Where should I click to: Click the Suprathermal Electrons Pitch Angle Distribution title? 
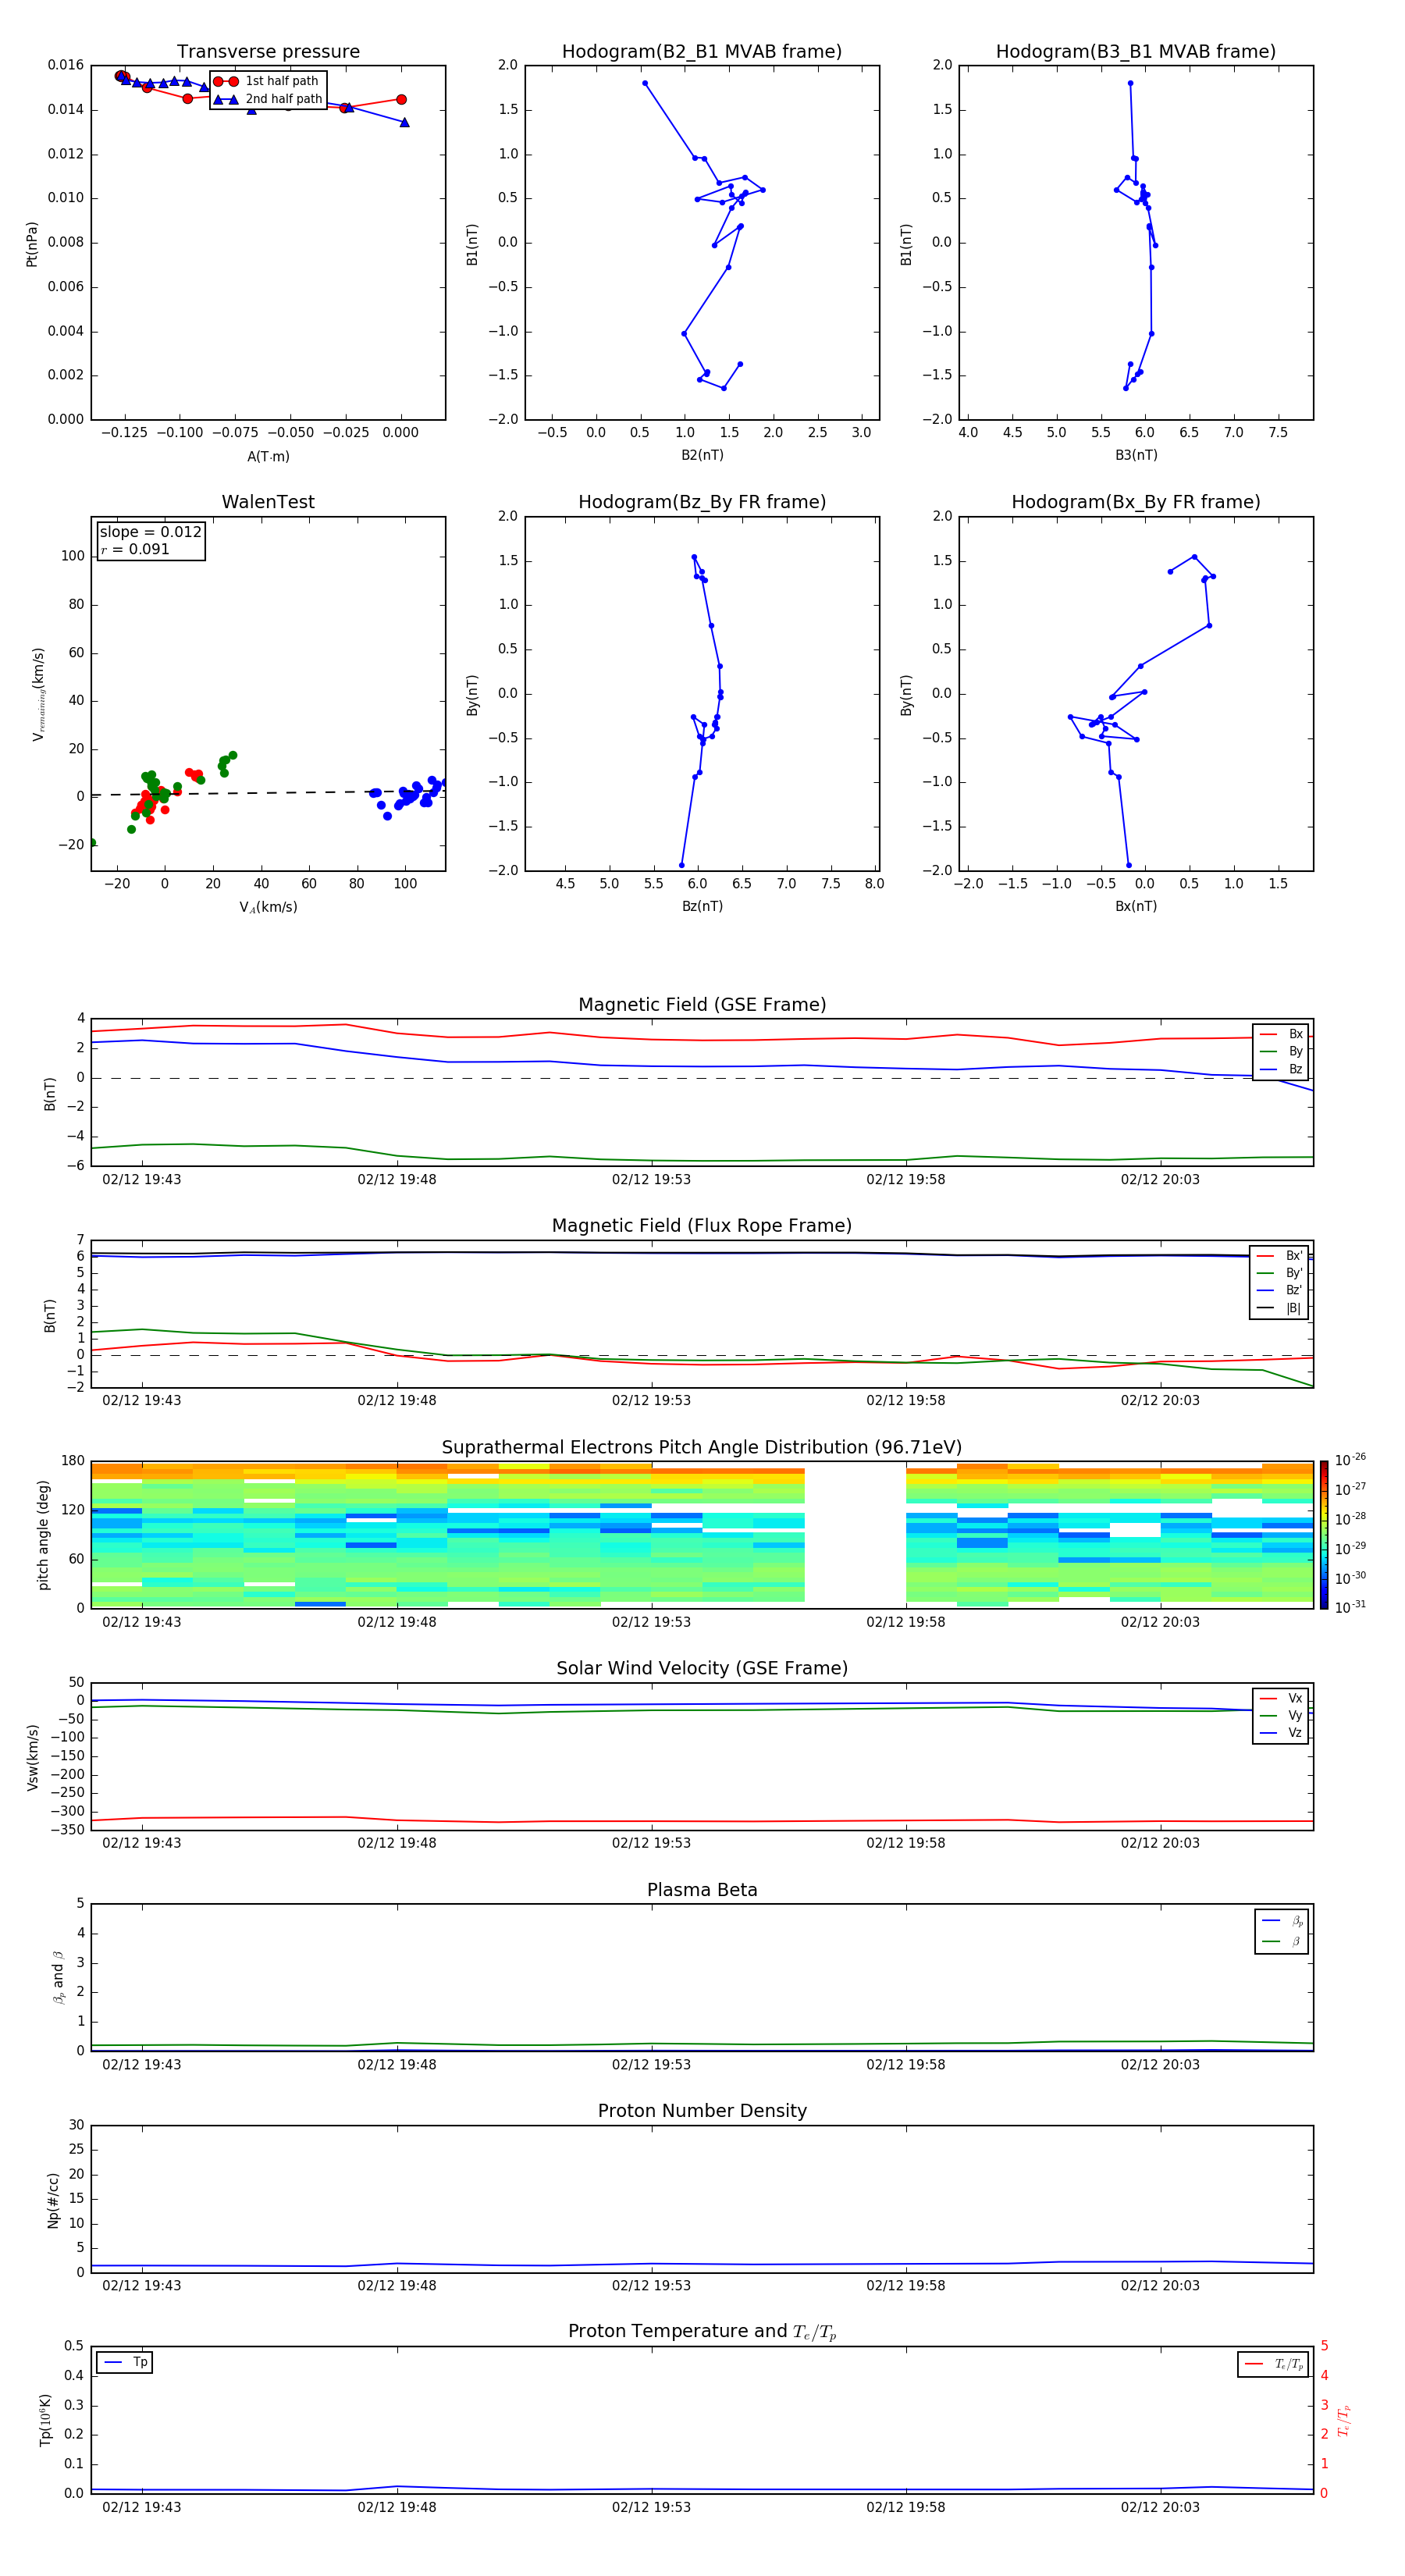[x=702, y=1448]
